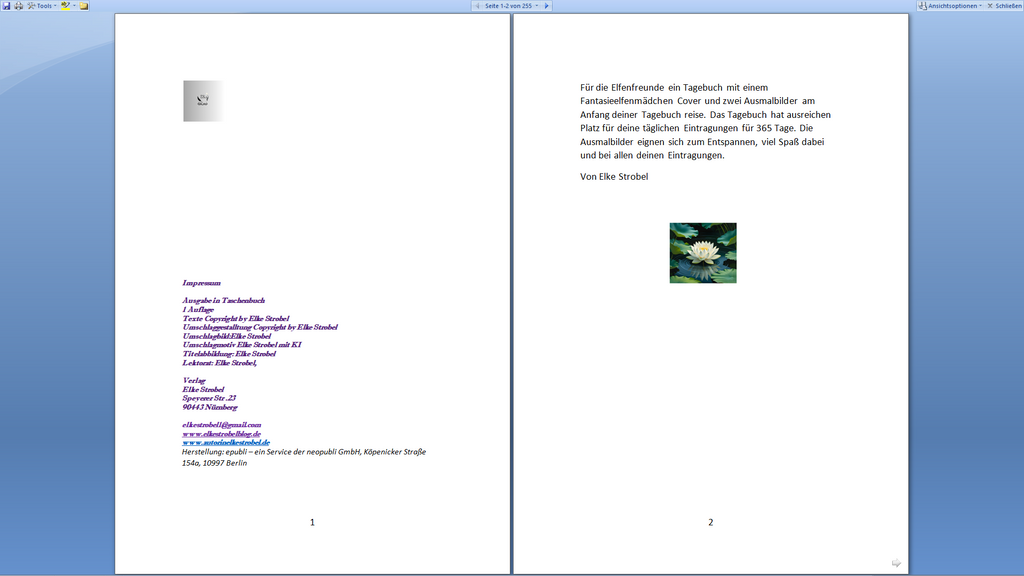Open the www.autorinelkestrobel.de link
The height and width of the screenshot is (576, 1024).
226,442
